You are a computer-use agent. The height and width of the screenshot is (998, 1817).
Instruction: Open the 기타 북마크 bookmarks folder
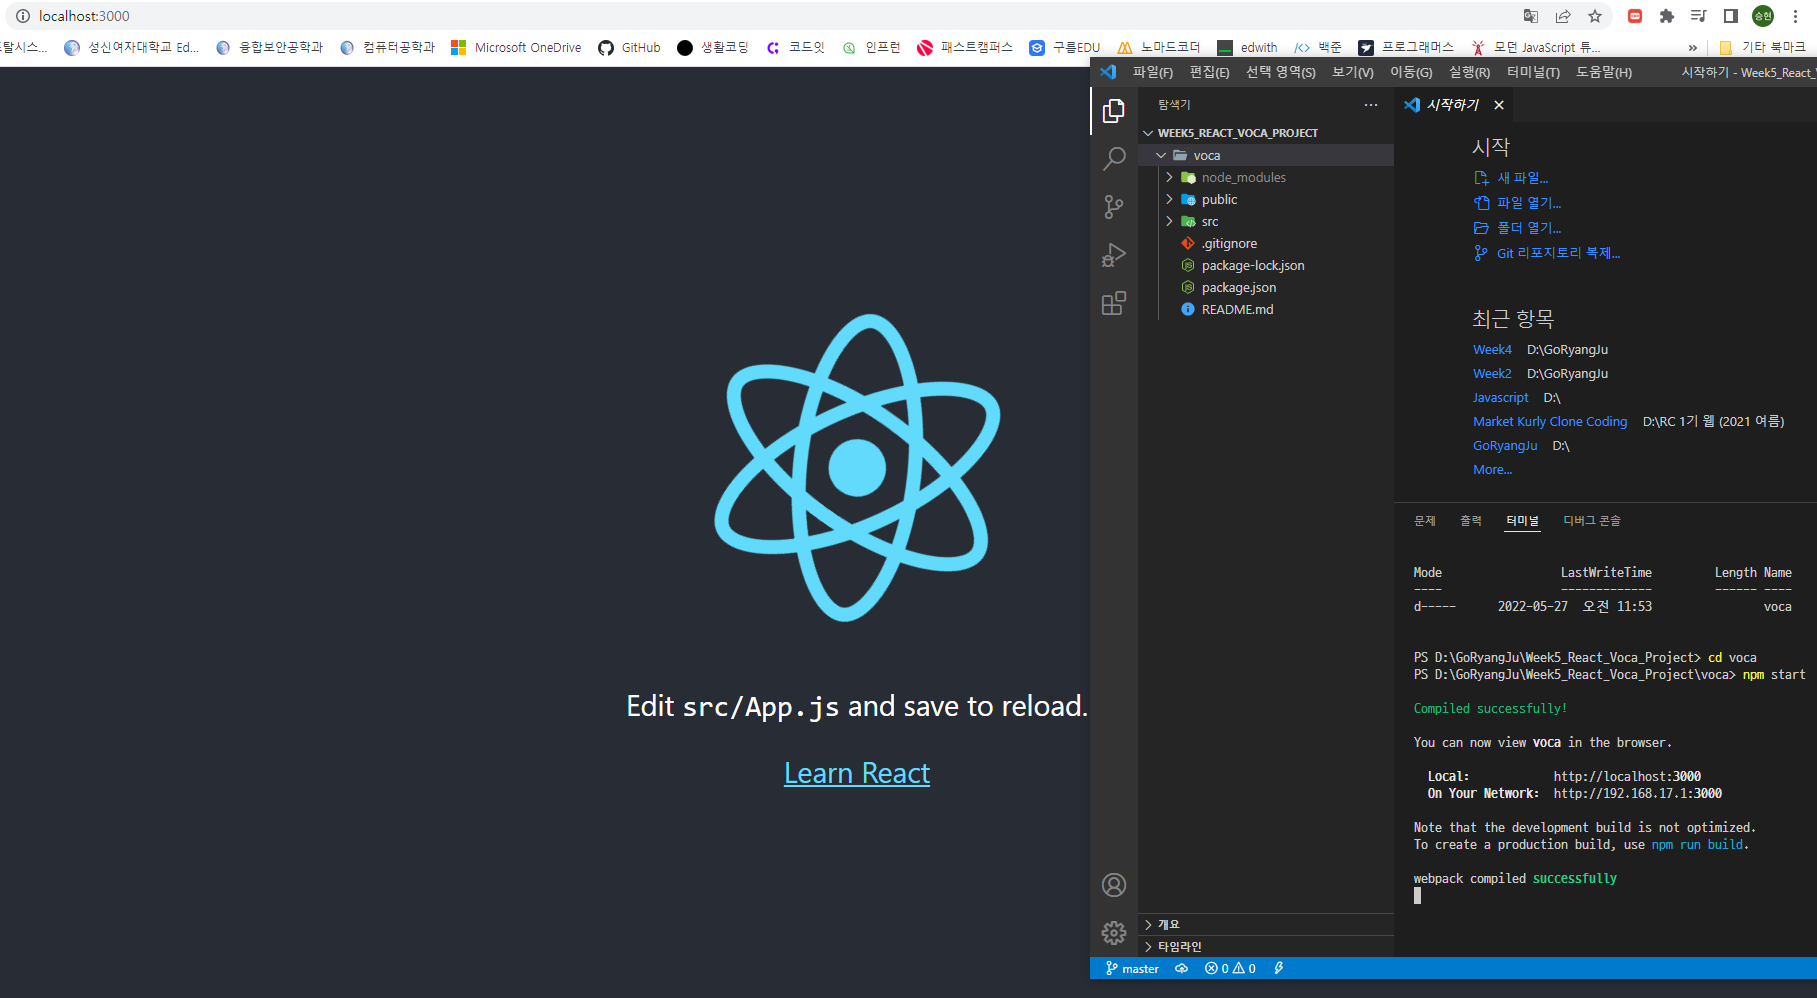point(1762,47)
